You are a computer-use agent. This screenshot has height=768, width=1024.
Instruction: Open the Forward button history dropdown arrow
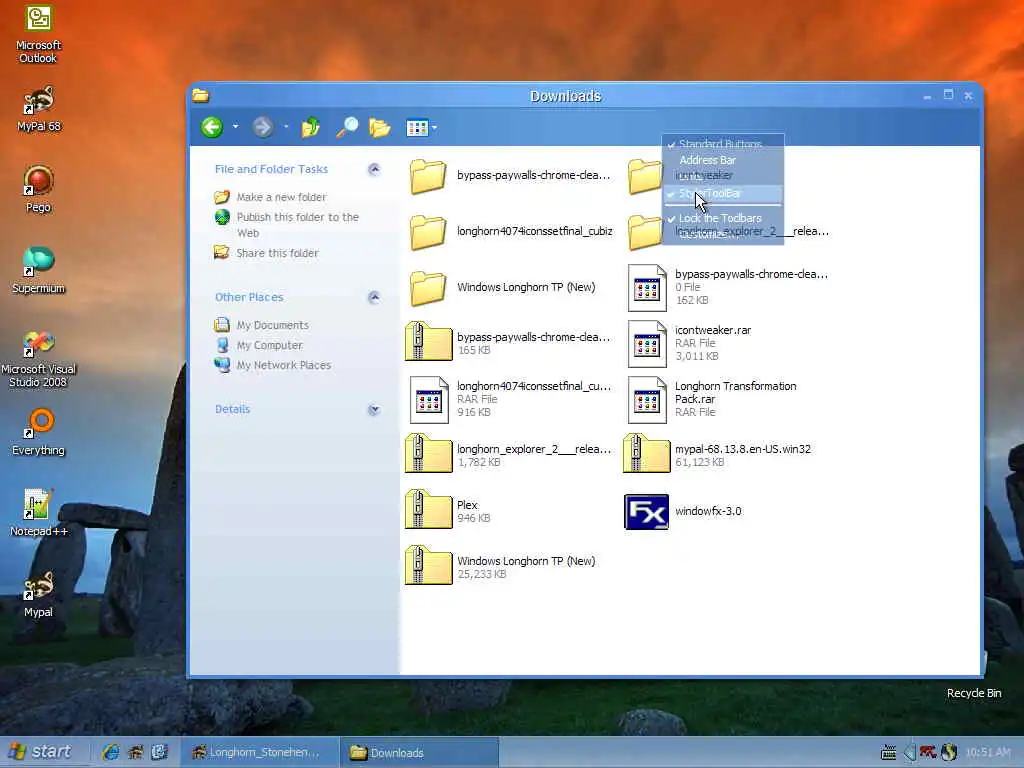point(285,127)
